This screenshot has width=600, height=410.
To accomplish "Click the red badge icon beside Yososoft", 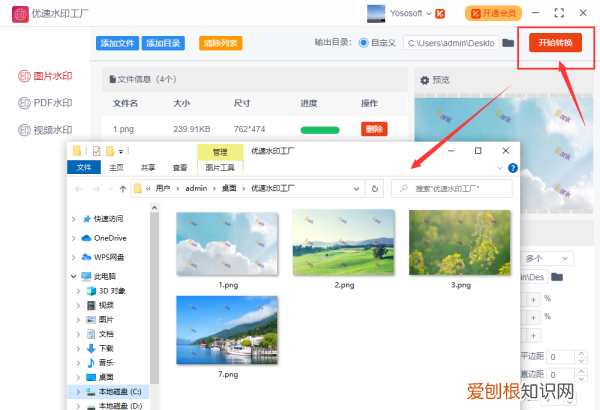I will [440, 14].
